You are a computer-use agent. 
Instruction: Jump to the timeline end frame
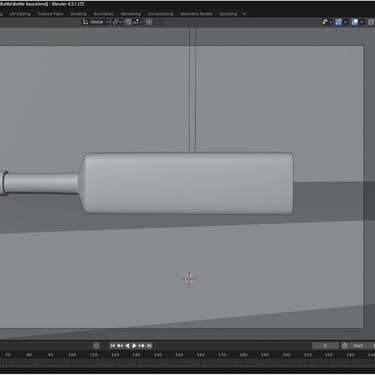(149, 346)
